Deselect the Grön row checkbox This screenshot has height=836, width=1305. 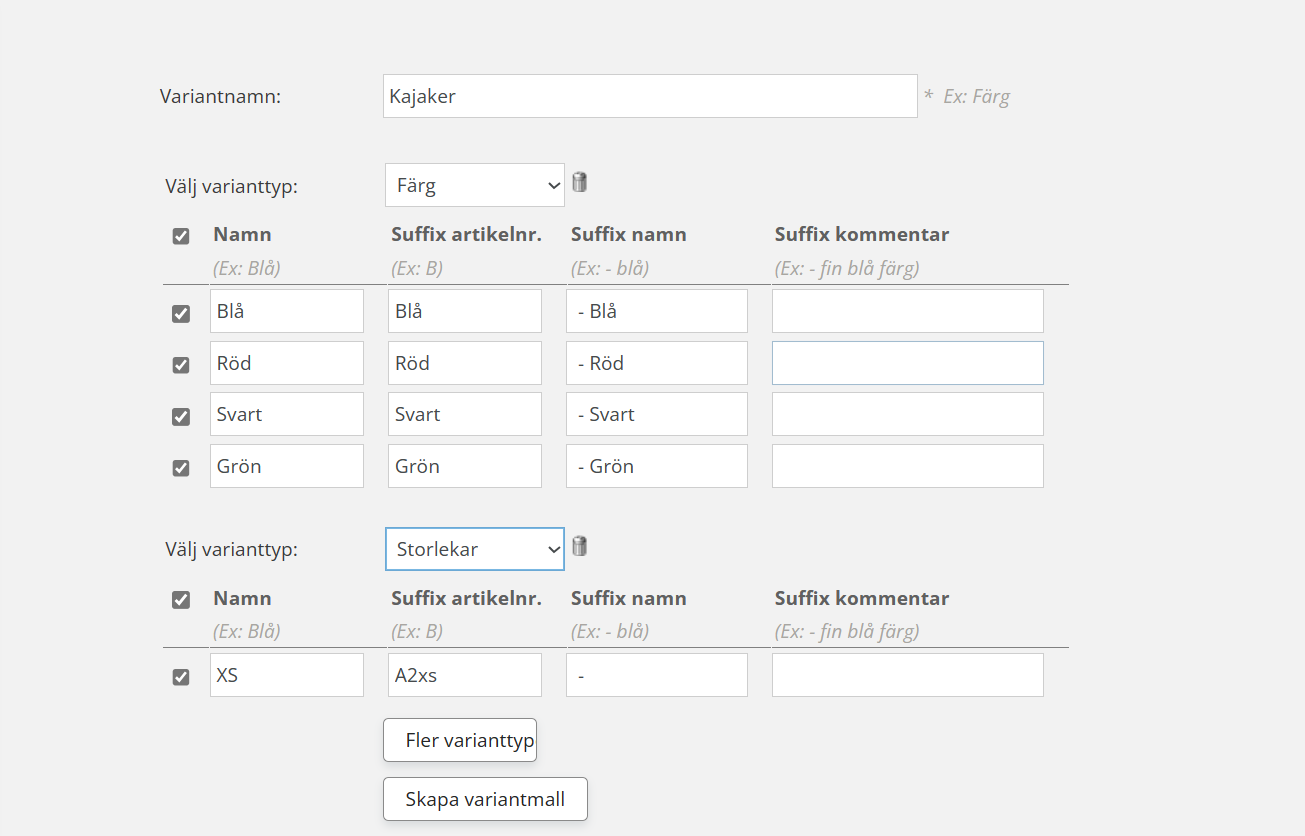pyautogui.click(x=181, y=468)
